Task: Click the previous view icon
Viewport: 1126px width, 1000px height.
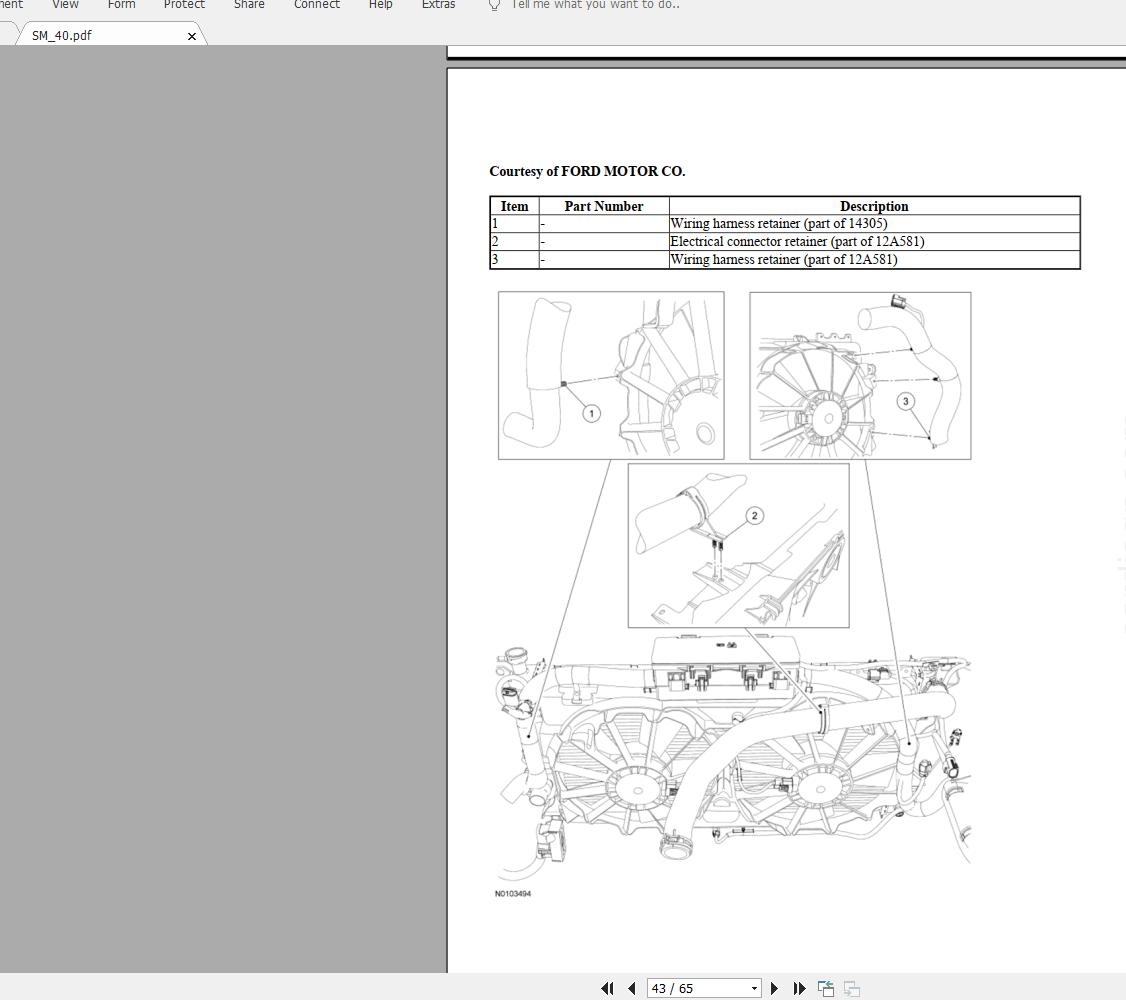Action: (x=826, y=989)
